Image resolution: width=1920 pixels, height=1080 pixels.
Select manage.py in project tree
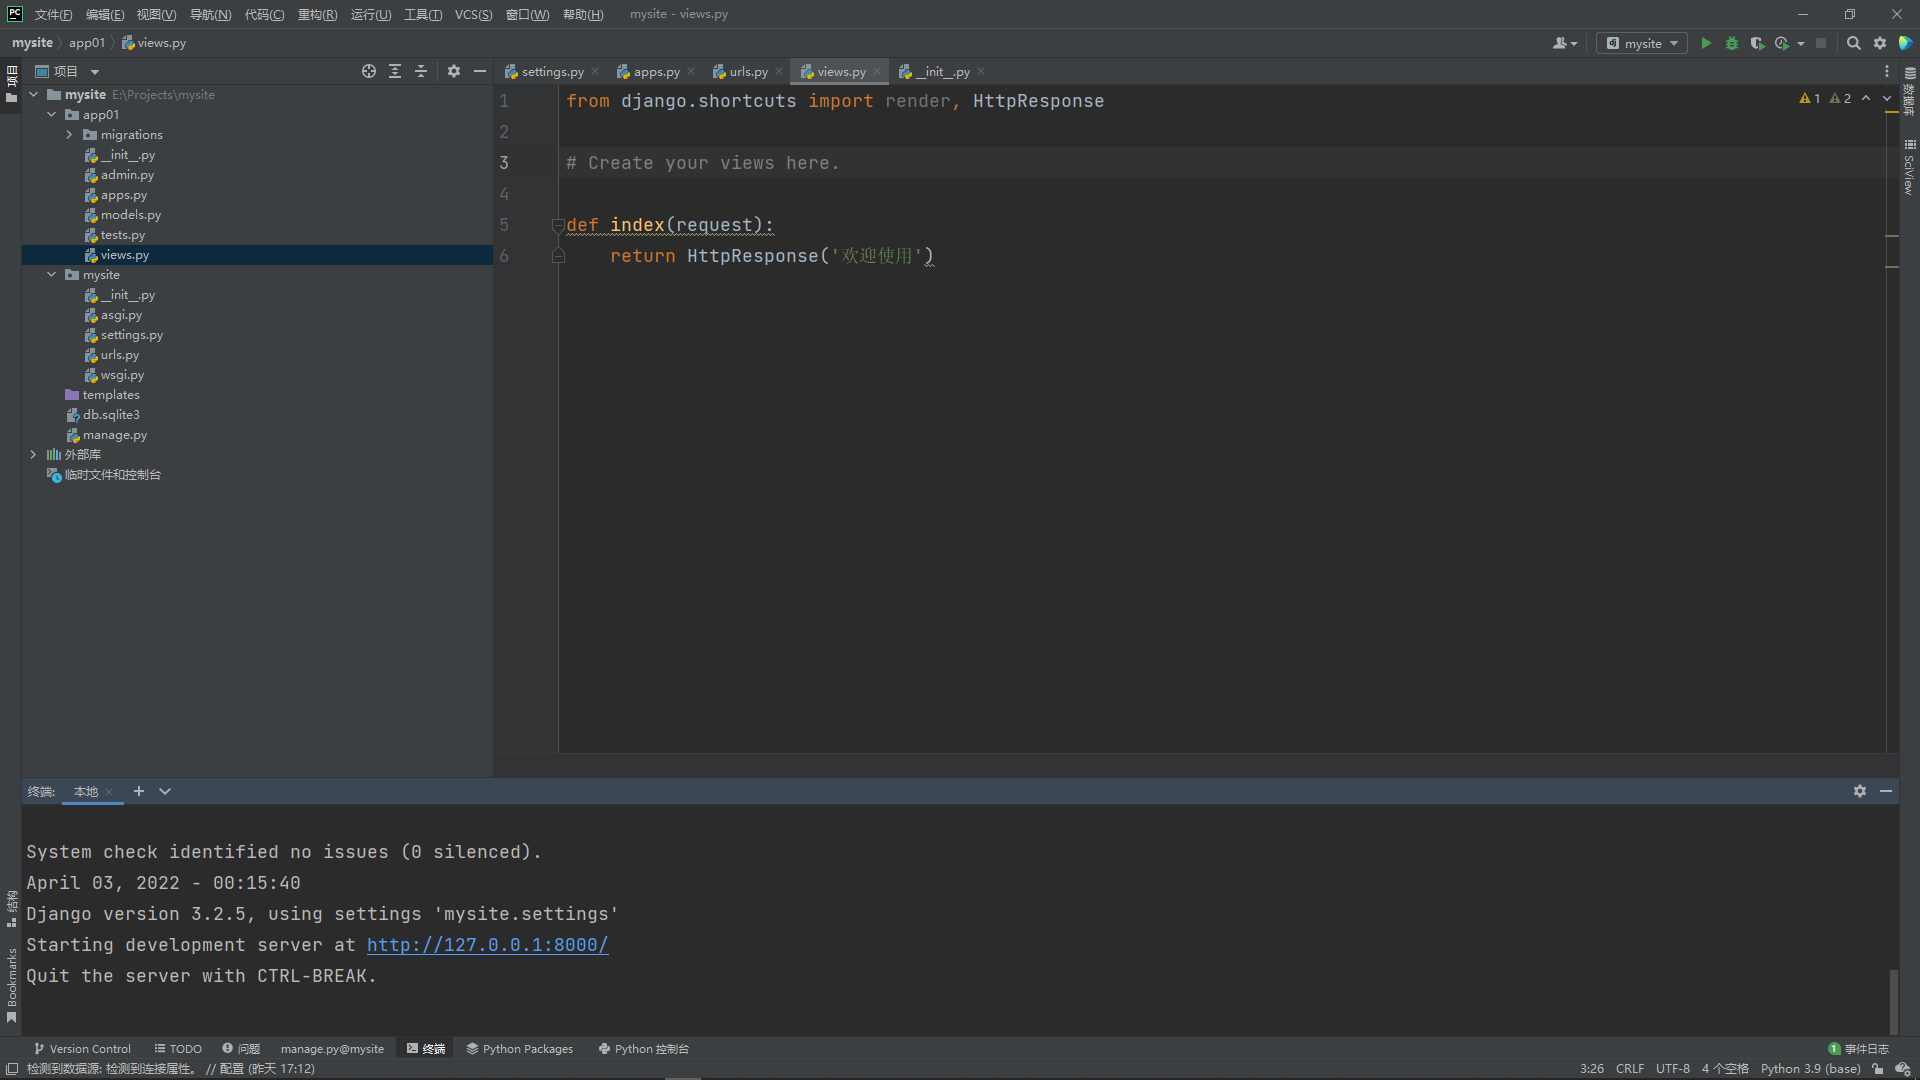[x=114, y=434]
